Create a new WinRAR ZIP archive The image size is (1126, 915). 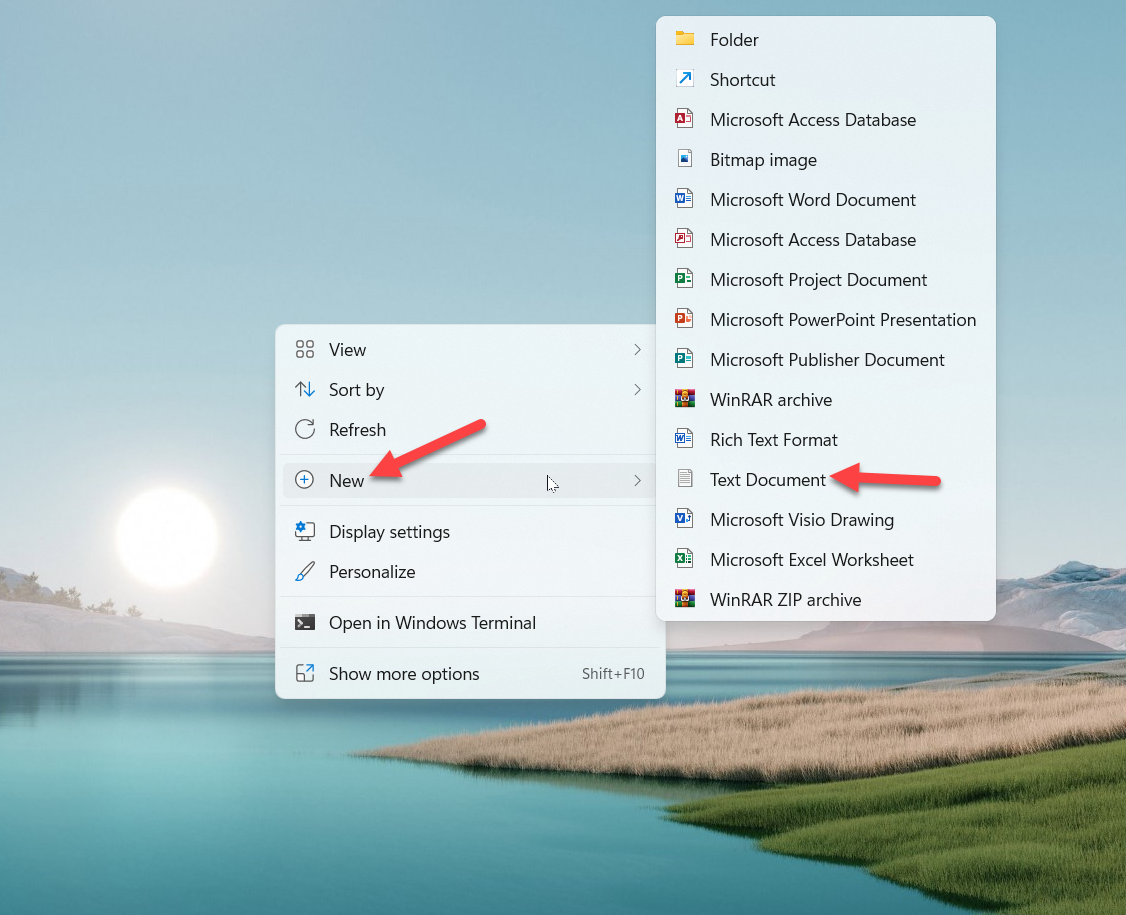(x=785, y=599)
